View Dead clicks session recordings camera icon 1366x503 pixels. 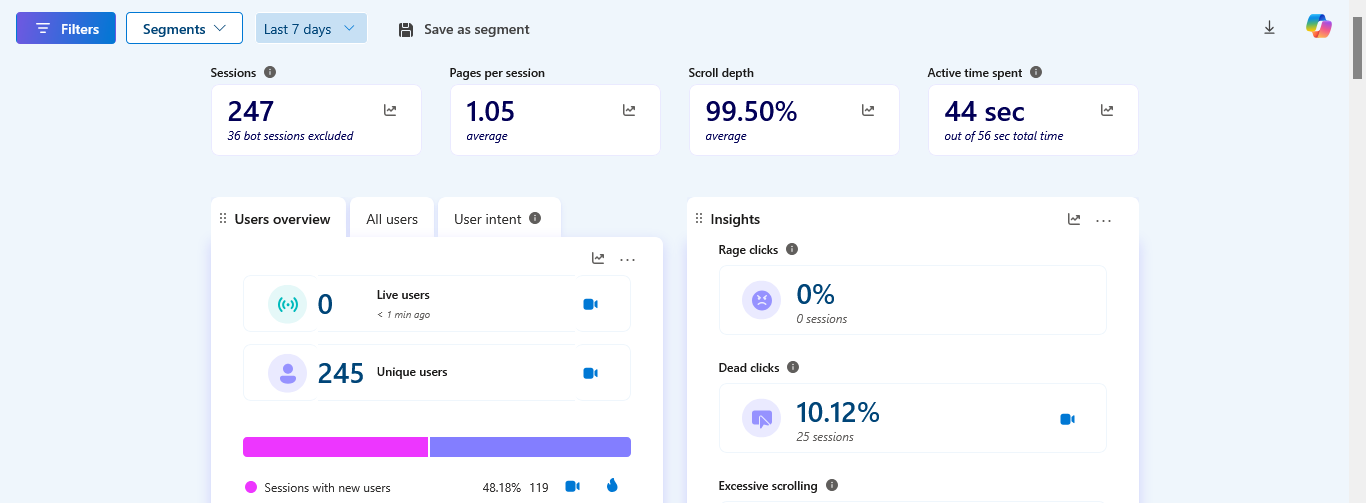click(x=1067, y=419)
